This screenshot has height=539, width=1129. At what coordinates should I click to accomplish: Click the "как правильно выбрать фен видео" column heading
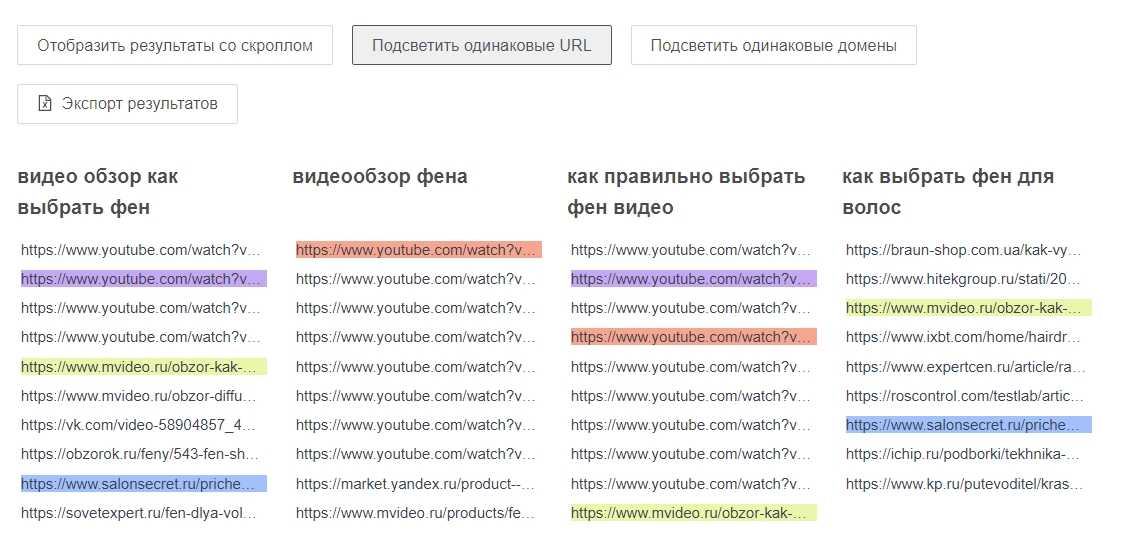point(685,192)
